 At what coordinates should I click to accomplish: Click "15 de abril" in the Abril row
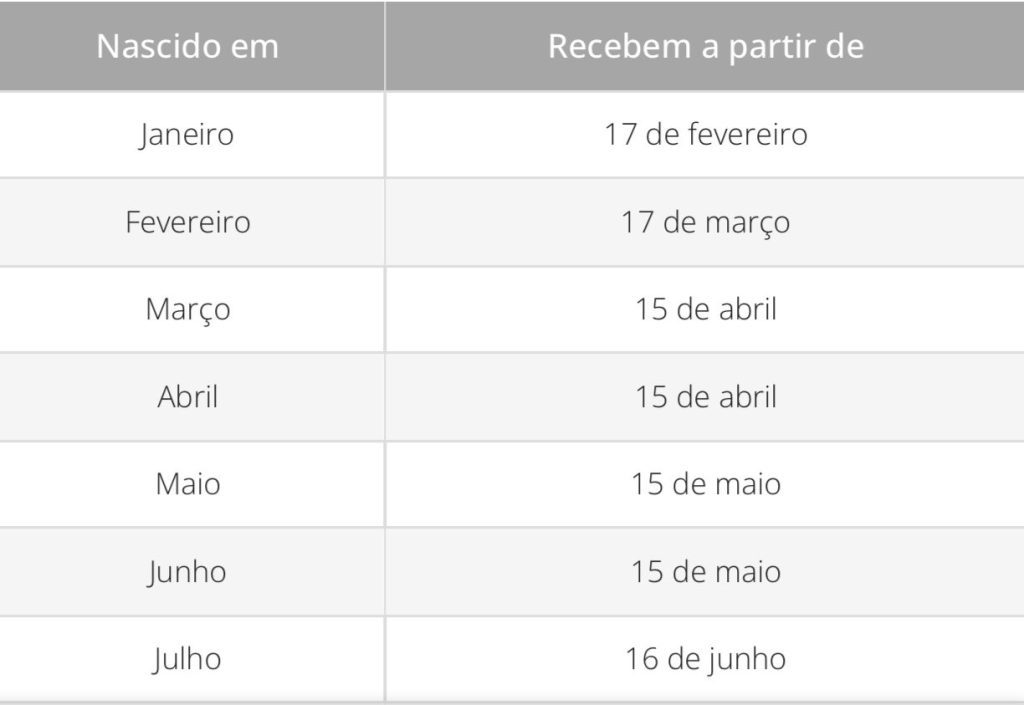(x=705, y=397)
